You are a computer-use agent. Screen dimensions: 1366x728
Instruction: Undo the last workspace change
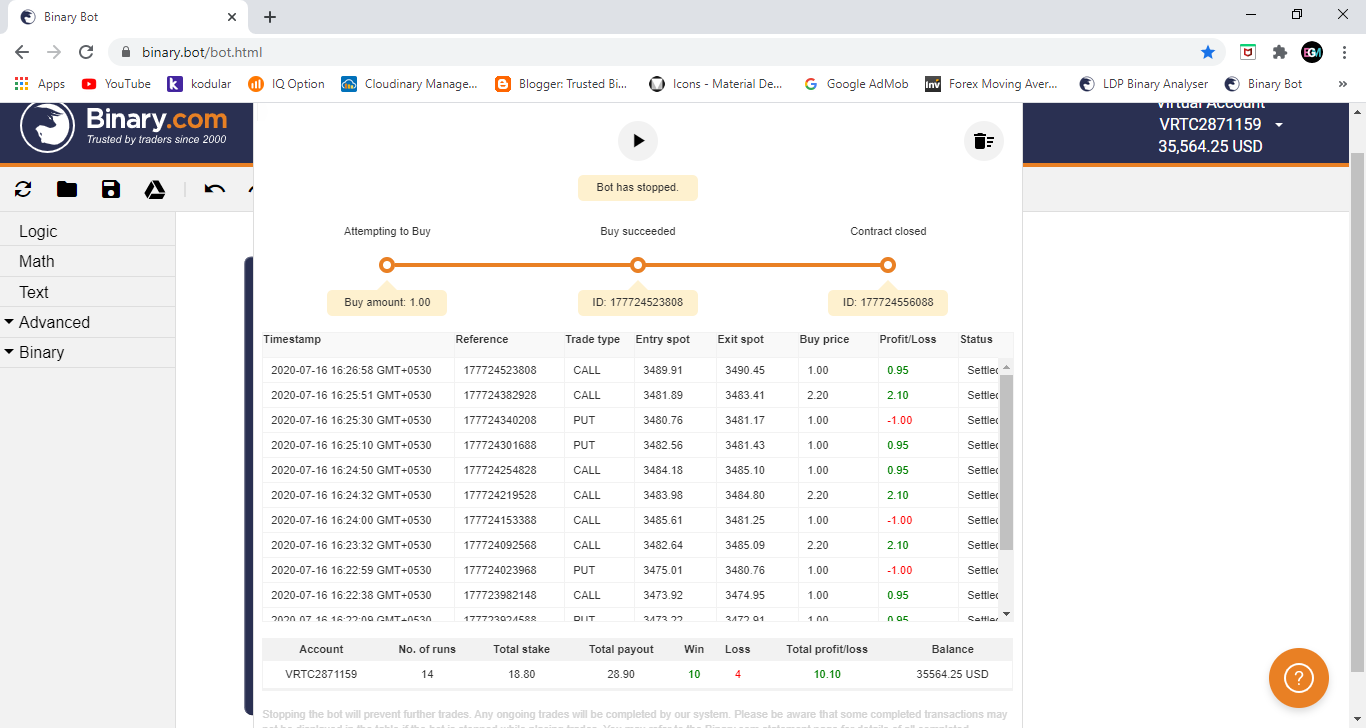click(x=213, y=189)
